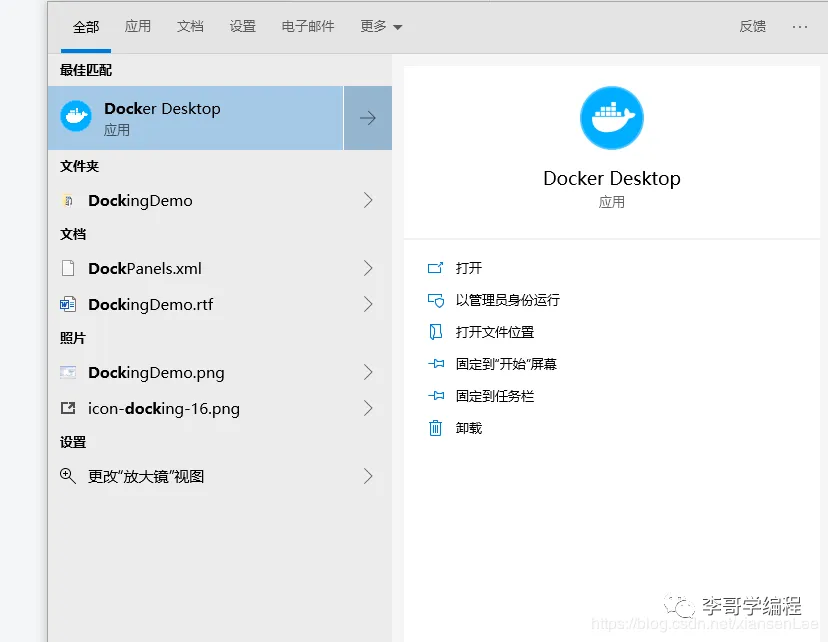Click Docker Desktop title in preview pane

click(611, 178)
